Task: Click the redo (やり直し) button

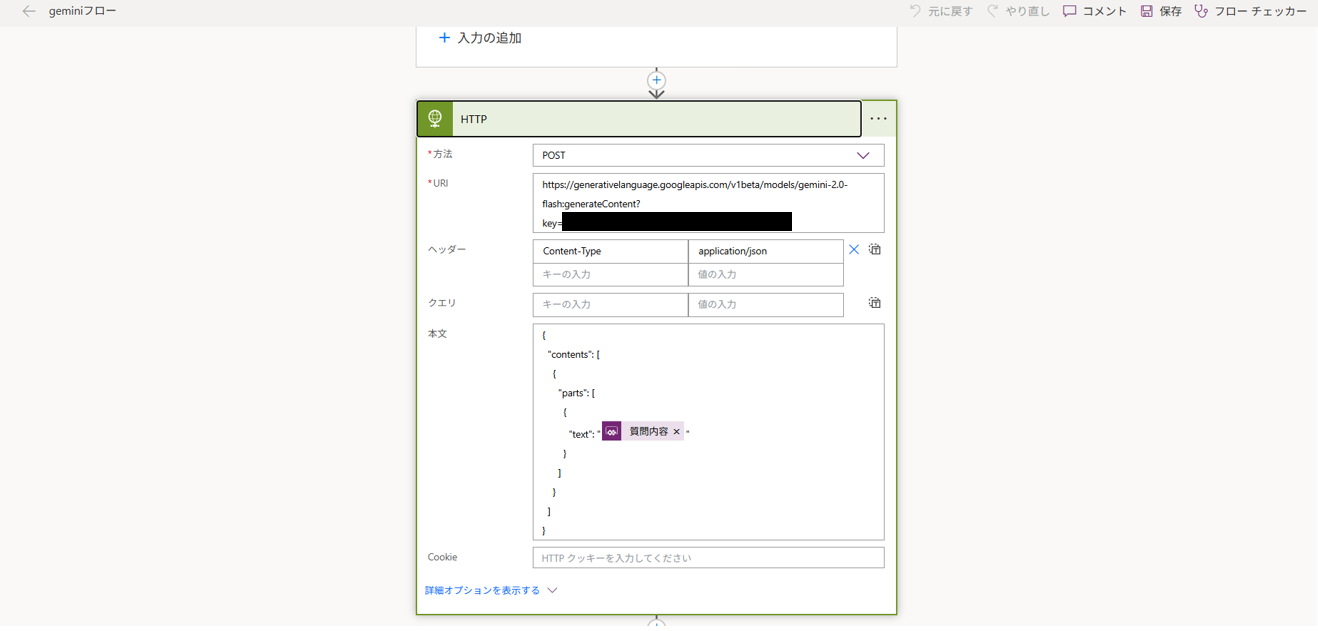Action: (x=1018, y=11)
